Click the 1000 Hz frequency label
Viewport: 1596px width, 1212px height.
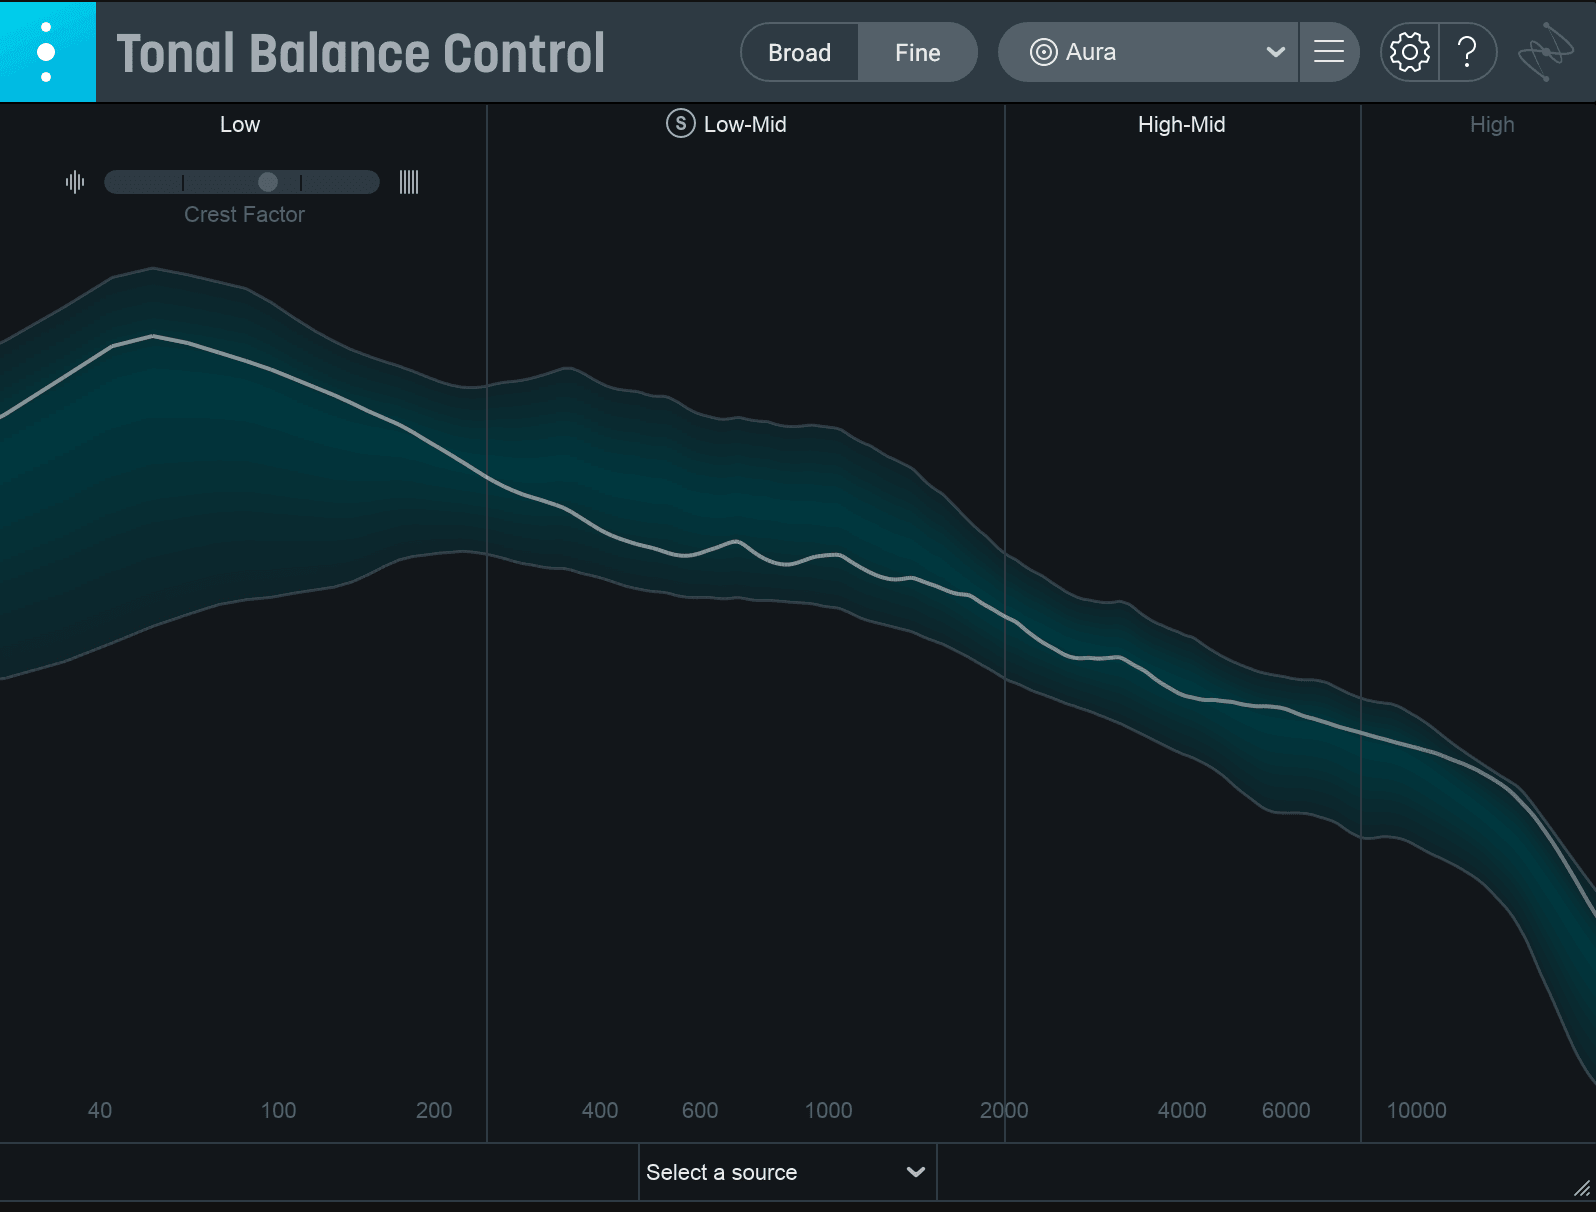tap(829, 1110)
